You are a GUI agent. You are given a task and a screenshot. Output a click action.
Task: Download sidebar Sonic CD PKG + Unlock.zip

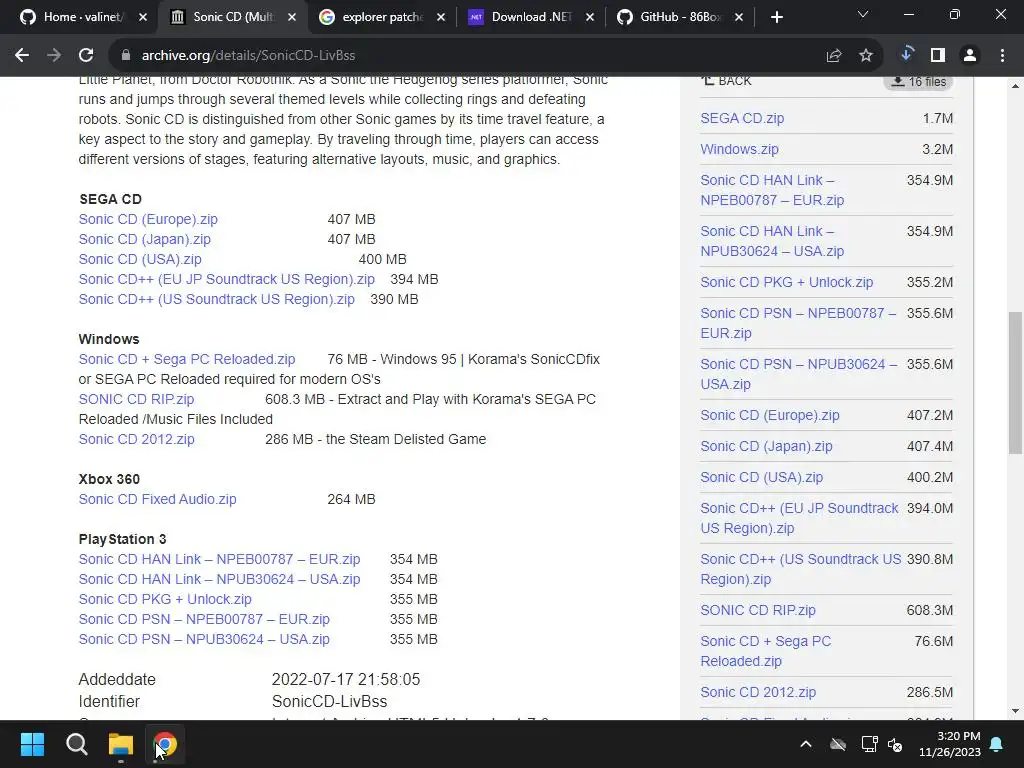tap(786, 282)
